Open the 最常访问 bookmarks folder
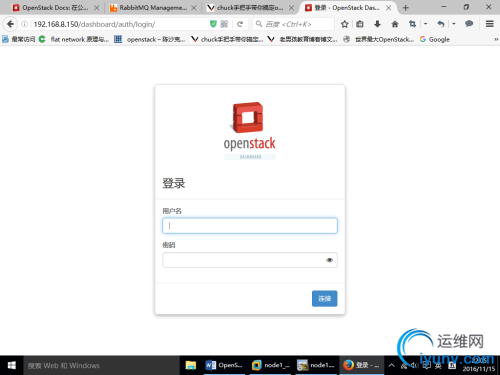 point(19,39)
